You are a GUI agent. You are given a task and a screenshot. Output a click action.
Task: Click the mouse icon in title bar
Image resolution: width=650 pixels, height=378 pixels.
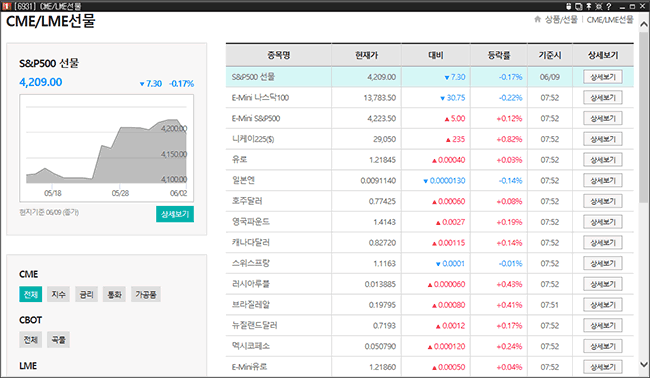click(x=569, y=6)
